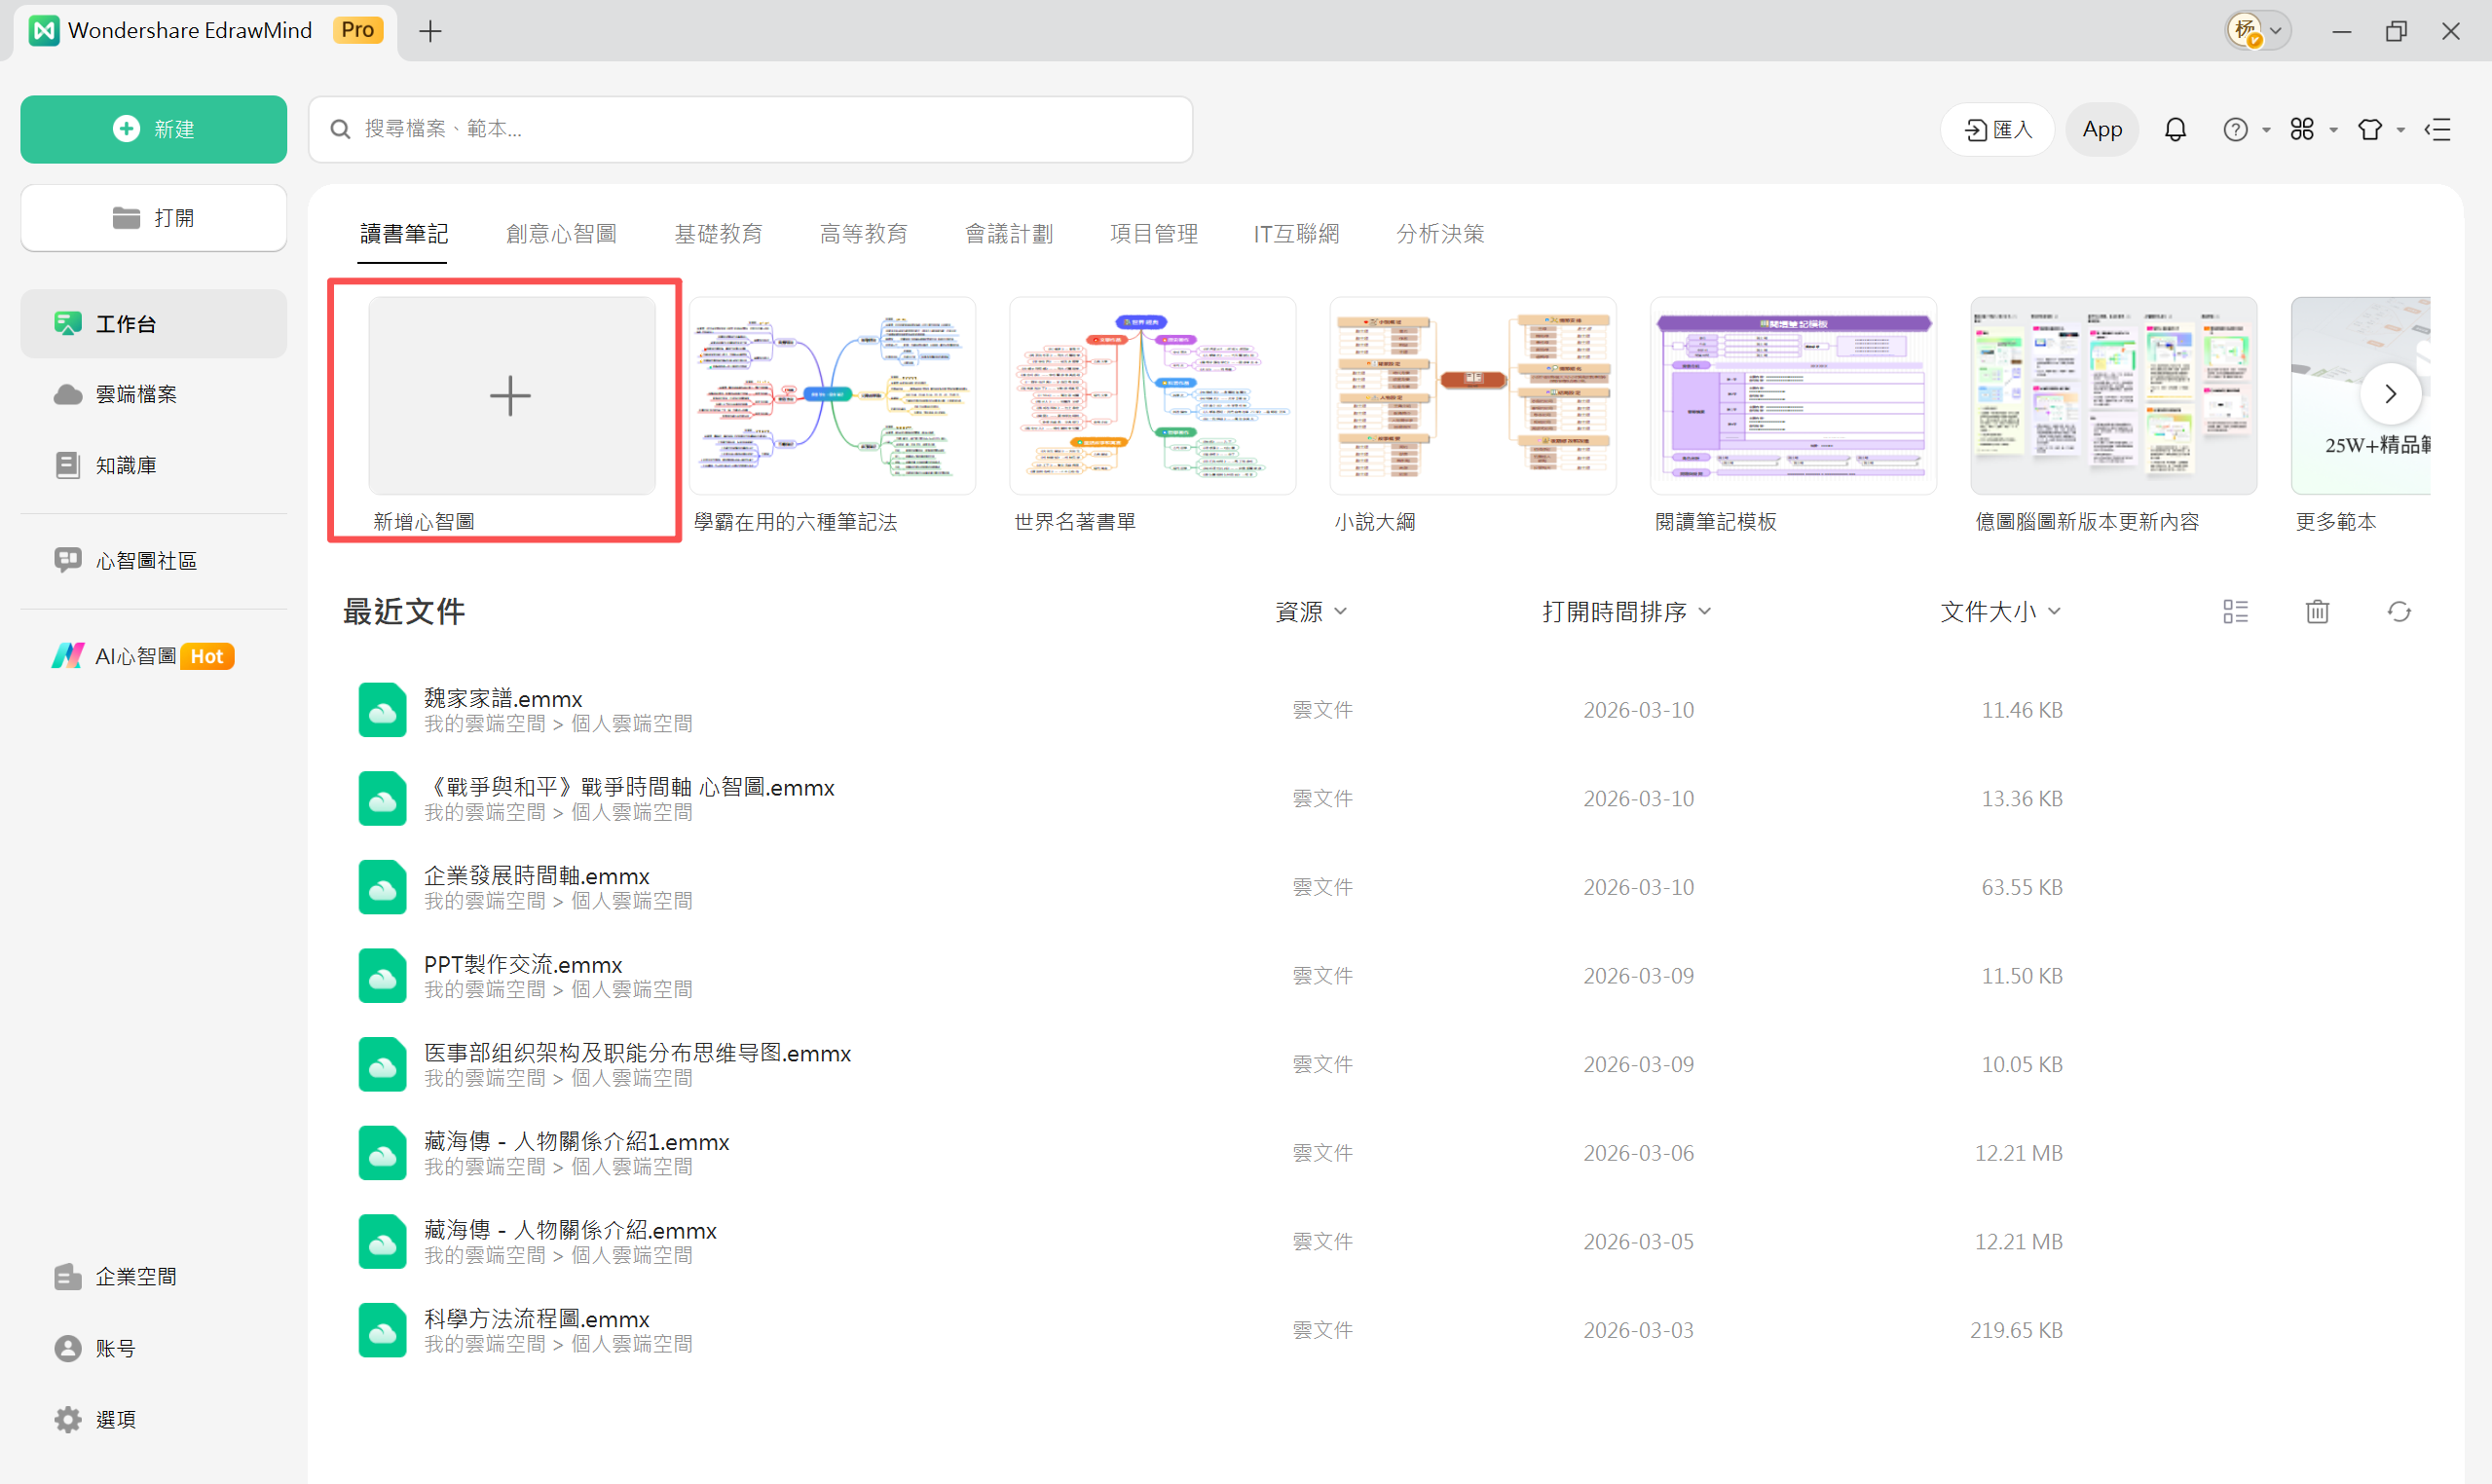The width and height of the screenshot is (2492, 1484).
Task: Open the skin theme shirt icon
Action: click(x=2369, y=129)
